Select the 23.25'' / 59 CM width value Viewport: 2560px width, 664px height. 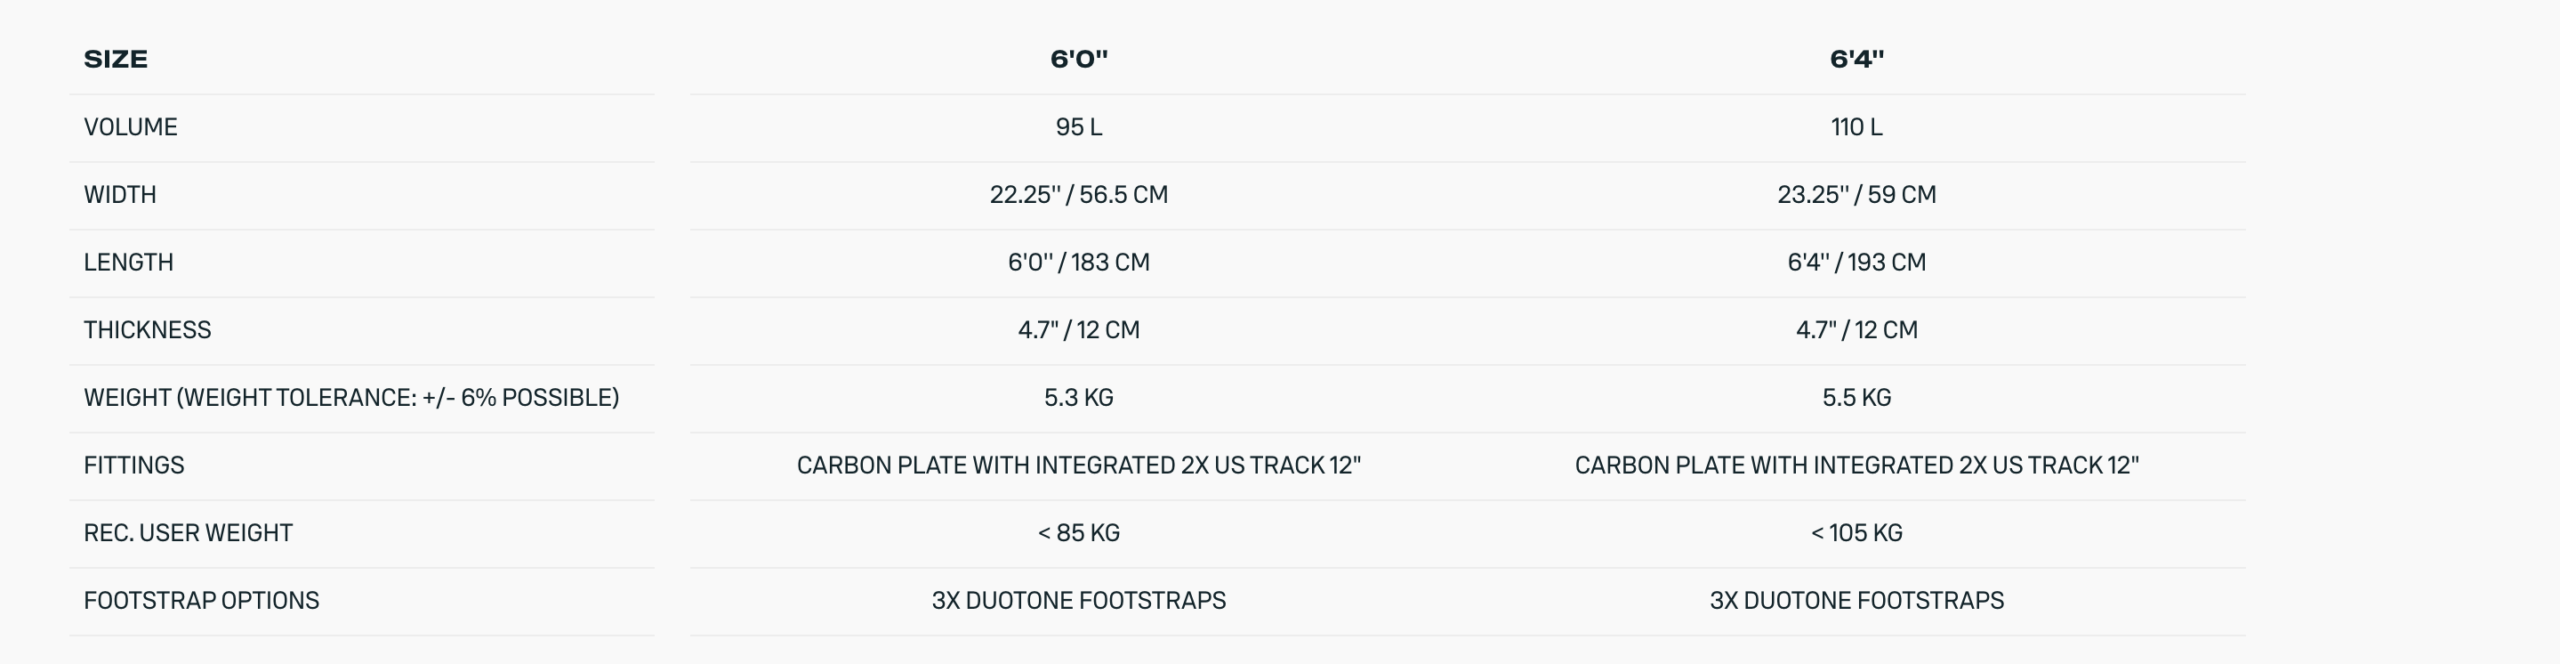point(1857,195)
